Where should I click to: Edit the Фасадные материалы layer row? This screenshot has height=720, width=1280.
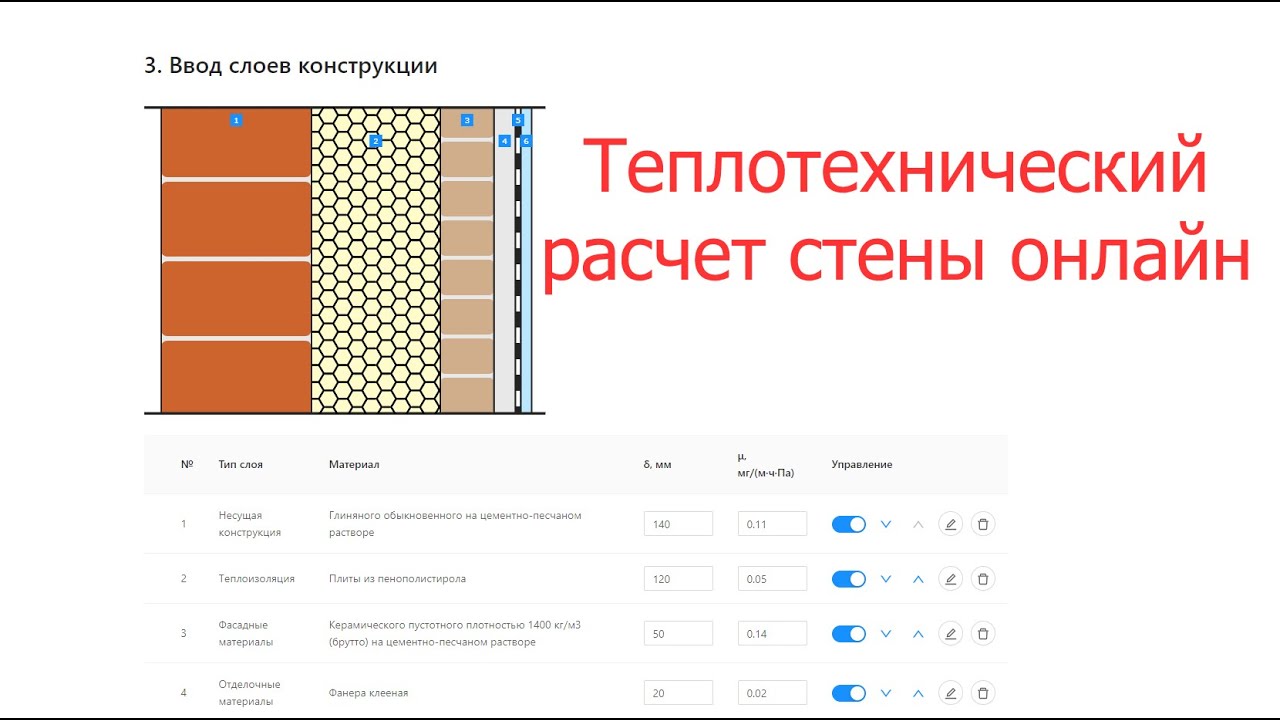[950, 633]
